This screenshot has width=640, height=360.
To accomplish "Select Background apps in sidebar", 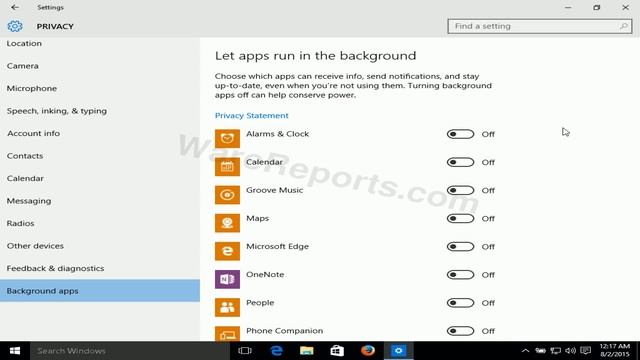I will point(100,291).
